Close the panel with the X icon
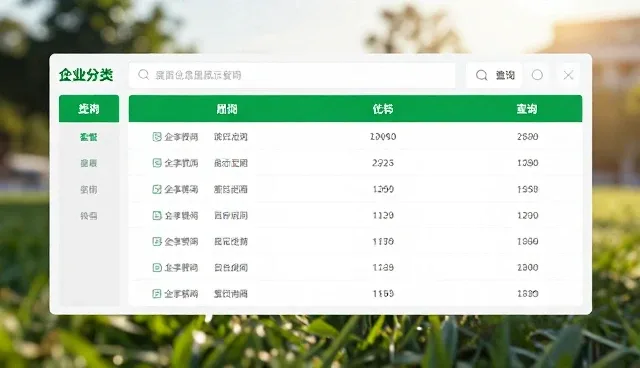This screenshot has height=368, width=640. (568, 75)
